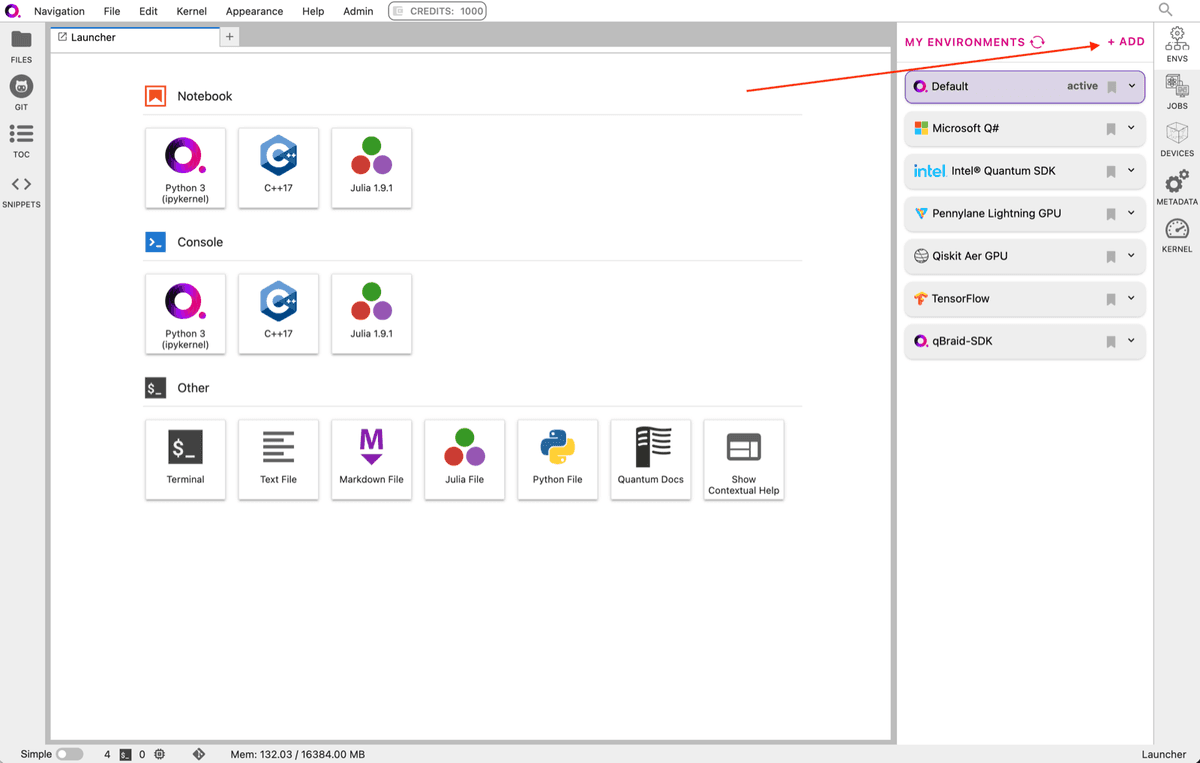The image size is (1200, 763).
Task: Click + ADD to add an environment
Action: 1126,42
